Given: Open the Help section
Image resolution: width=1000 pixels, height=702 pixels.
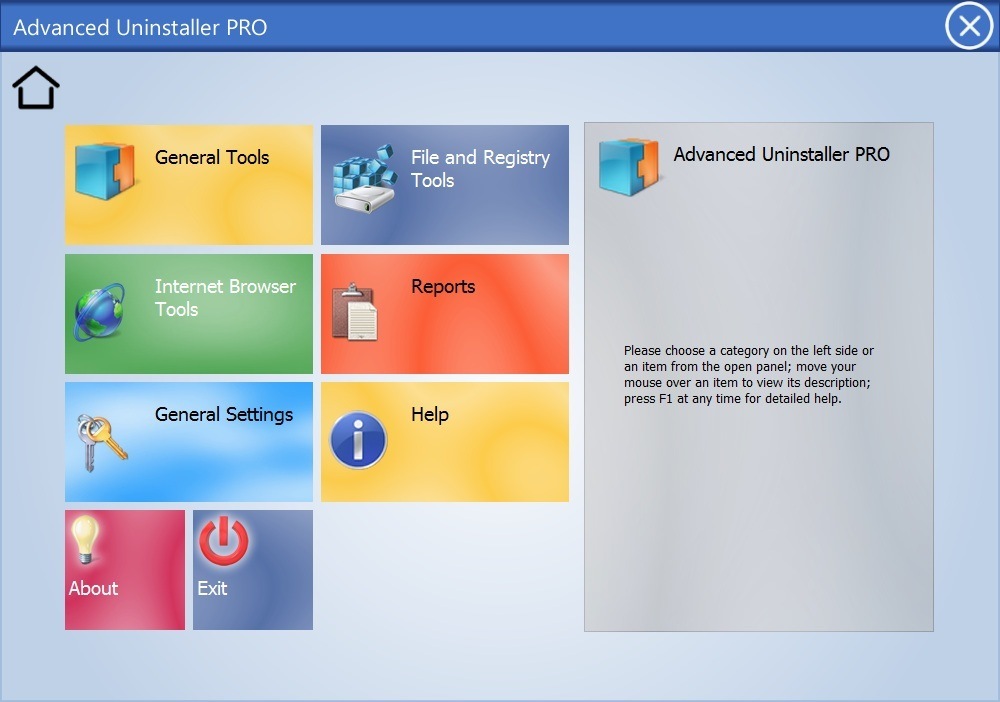Looking at the screenshot, I should tap(444, 441).
